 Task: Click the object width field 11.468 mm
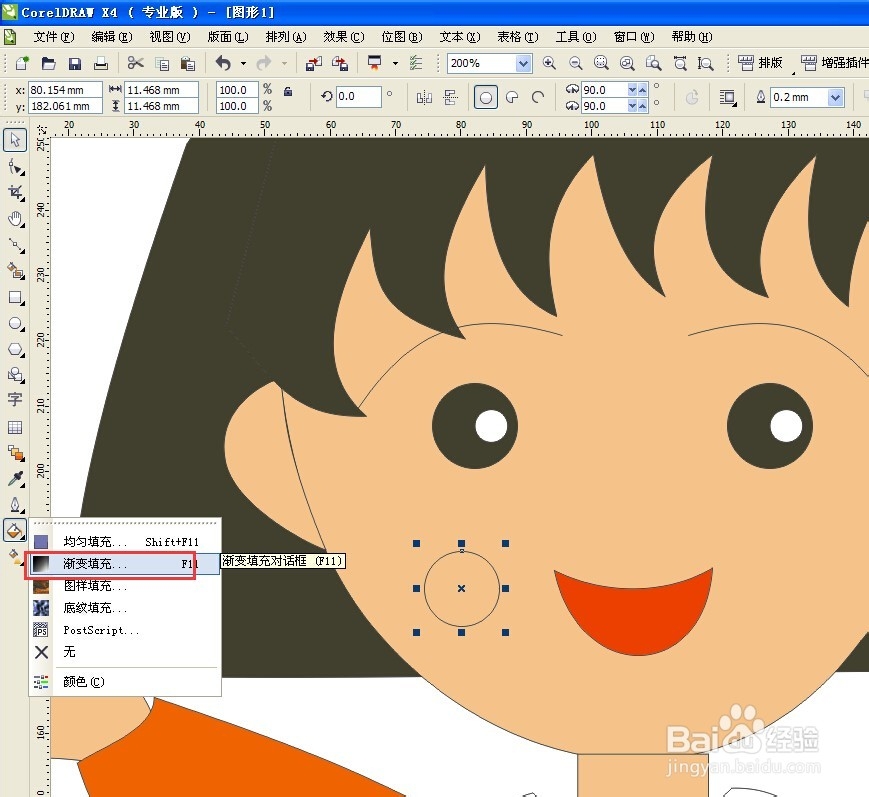click(161, 90)
